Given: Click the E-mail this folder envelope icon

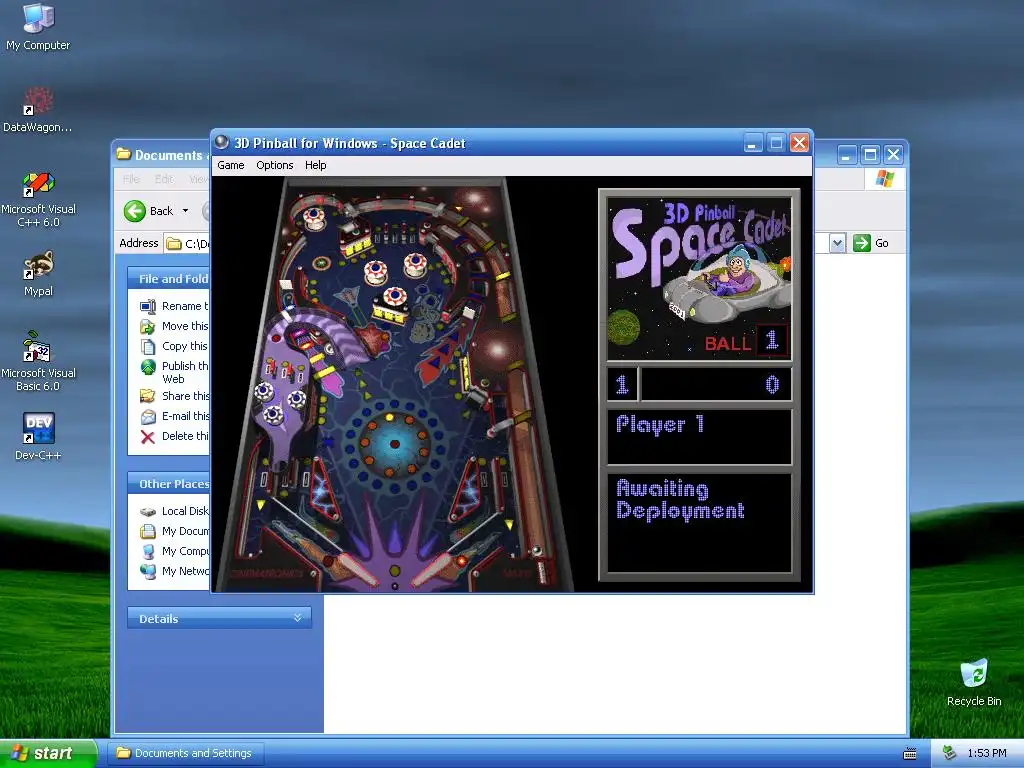Looking at the screenshot, I should pos(148,417).
